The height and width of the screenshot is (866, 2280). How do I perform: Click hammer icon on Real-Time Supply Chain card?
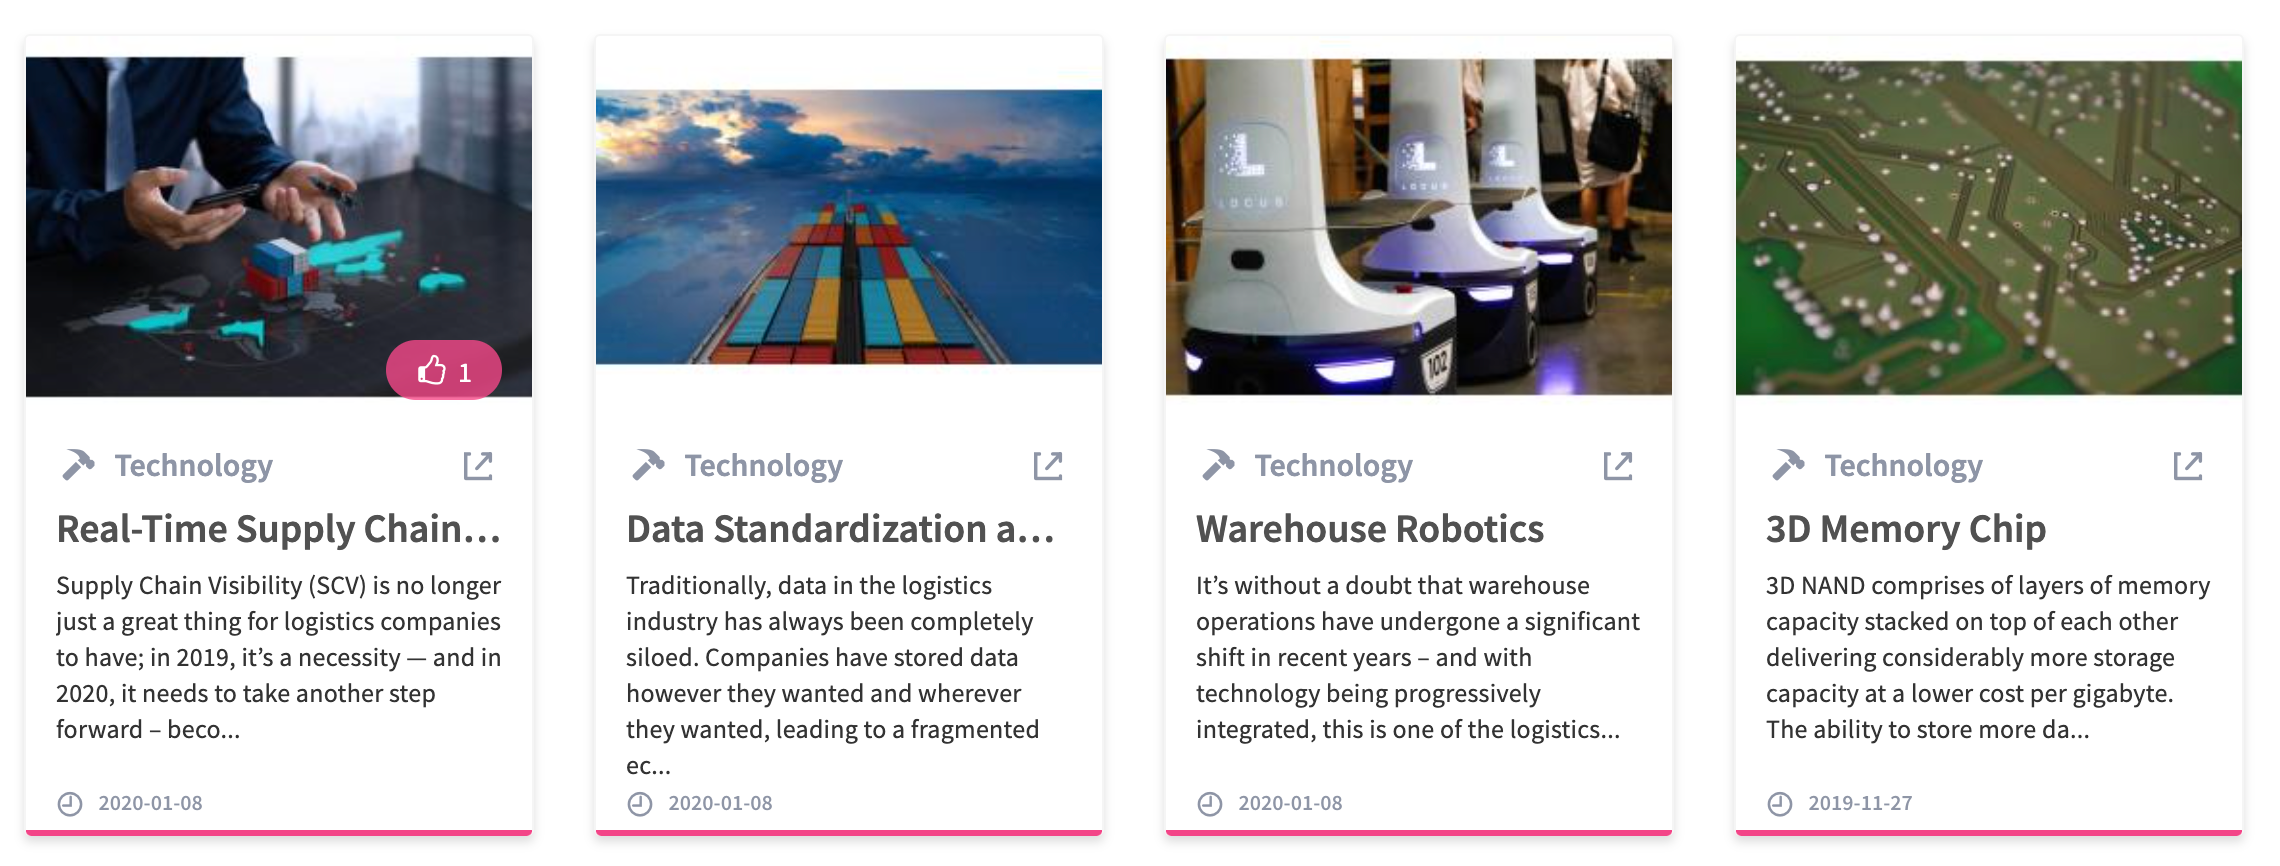click(x=78, y=465)
